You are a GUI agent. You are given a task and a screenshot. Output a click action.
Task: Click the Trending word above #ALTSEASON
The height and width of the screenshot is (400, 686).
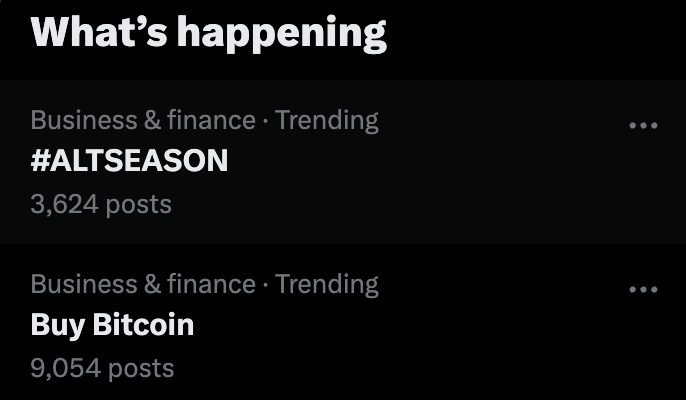click(x=327, y=121)
